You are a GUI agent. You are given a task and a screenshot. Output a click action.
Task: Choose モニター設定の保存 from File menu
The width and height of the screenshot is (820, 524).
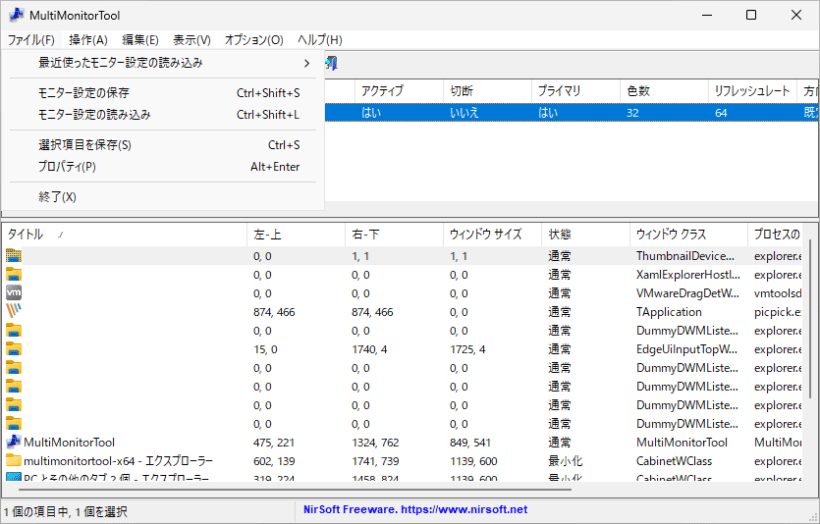(x=163, y=93)
